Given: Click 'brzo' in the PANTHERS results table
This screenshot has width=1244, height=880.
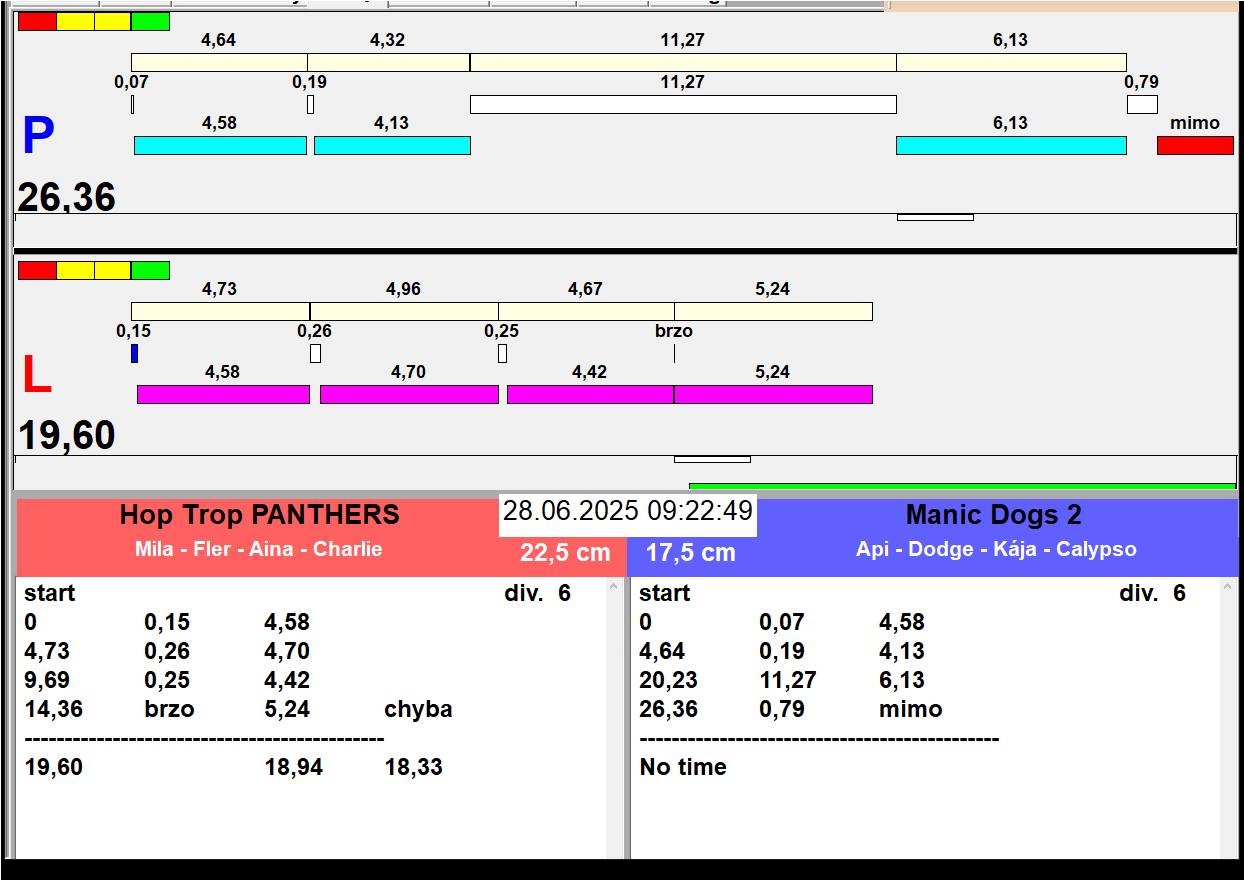Looking at the screenshot, I should 169,709.
